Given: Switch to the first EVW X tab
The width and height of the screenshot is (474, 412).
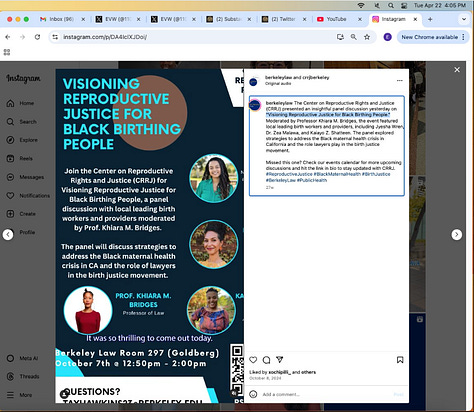Looking at the screenshot, I should point(118,19).
